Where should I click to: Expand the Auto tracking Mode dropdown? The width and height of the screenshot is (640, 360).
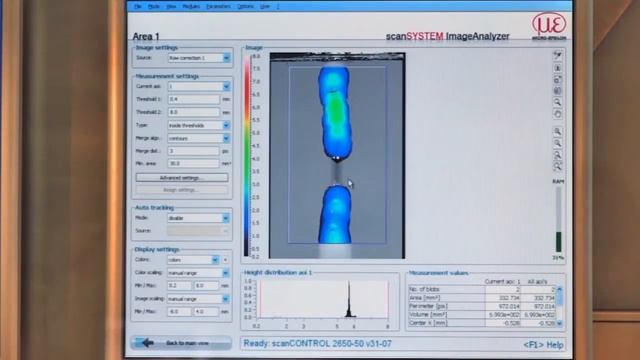pyautogui.click(x=226, y=218)
